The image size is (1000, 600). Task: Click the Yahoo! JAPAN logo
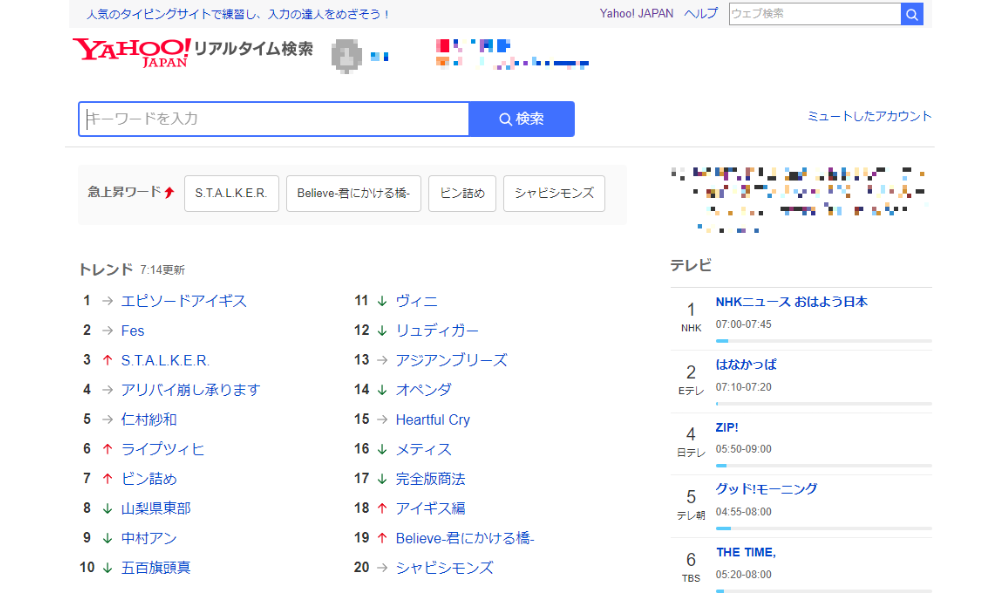(131, 51)
